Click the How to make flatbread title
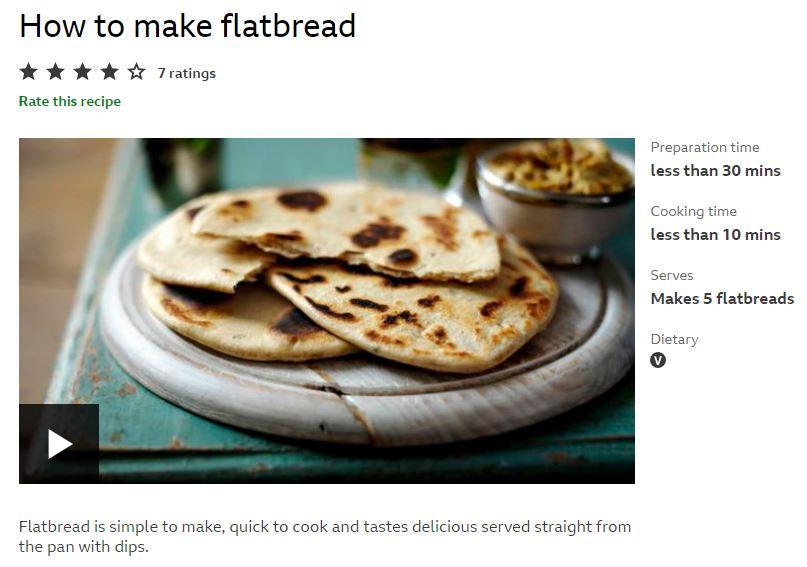This screenshot has width=807, height=567. pyautogui.click(x=187, y=26)
